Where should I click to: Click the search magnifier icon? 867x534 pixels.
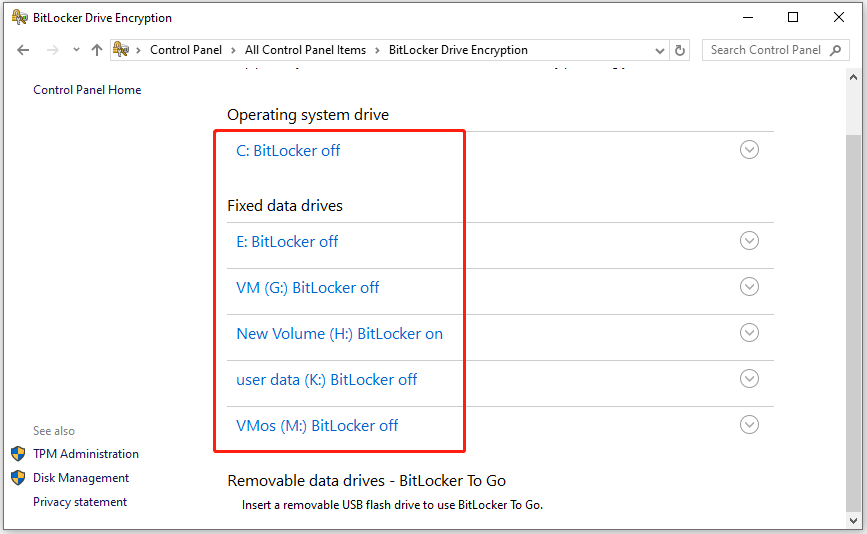tap(836, 50)
